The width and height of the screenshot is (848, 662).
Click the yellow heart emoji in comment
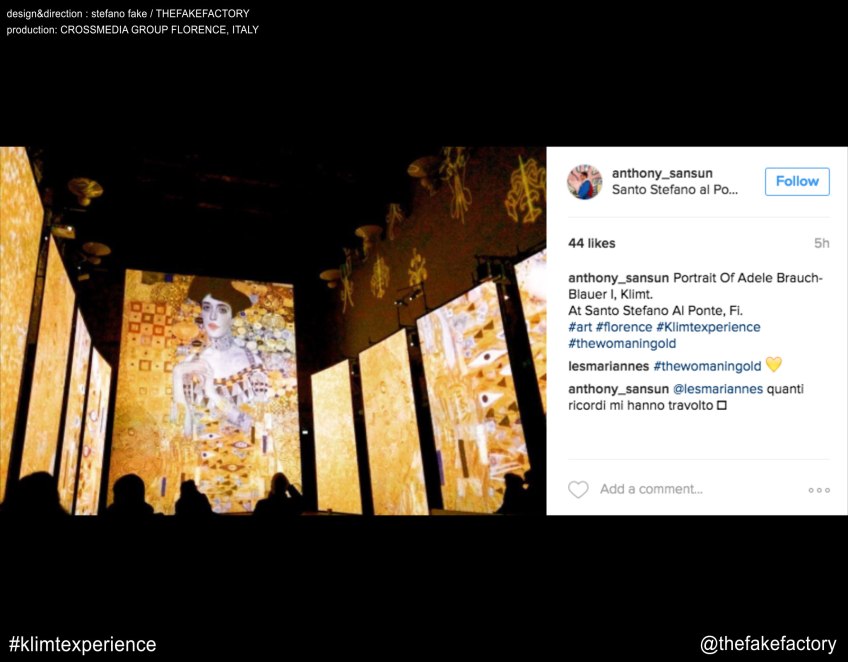coord(774,365)
